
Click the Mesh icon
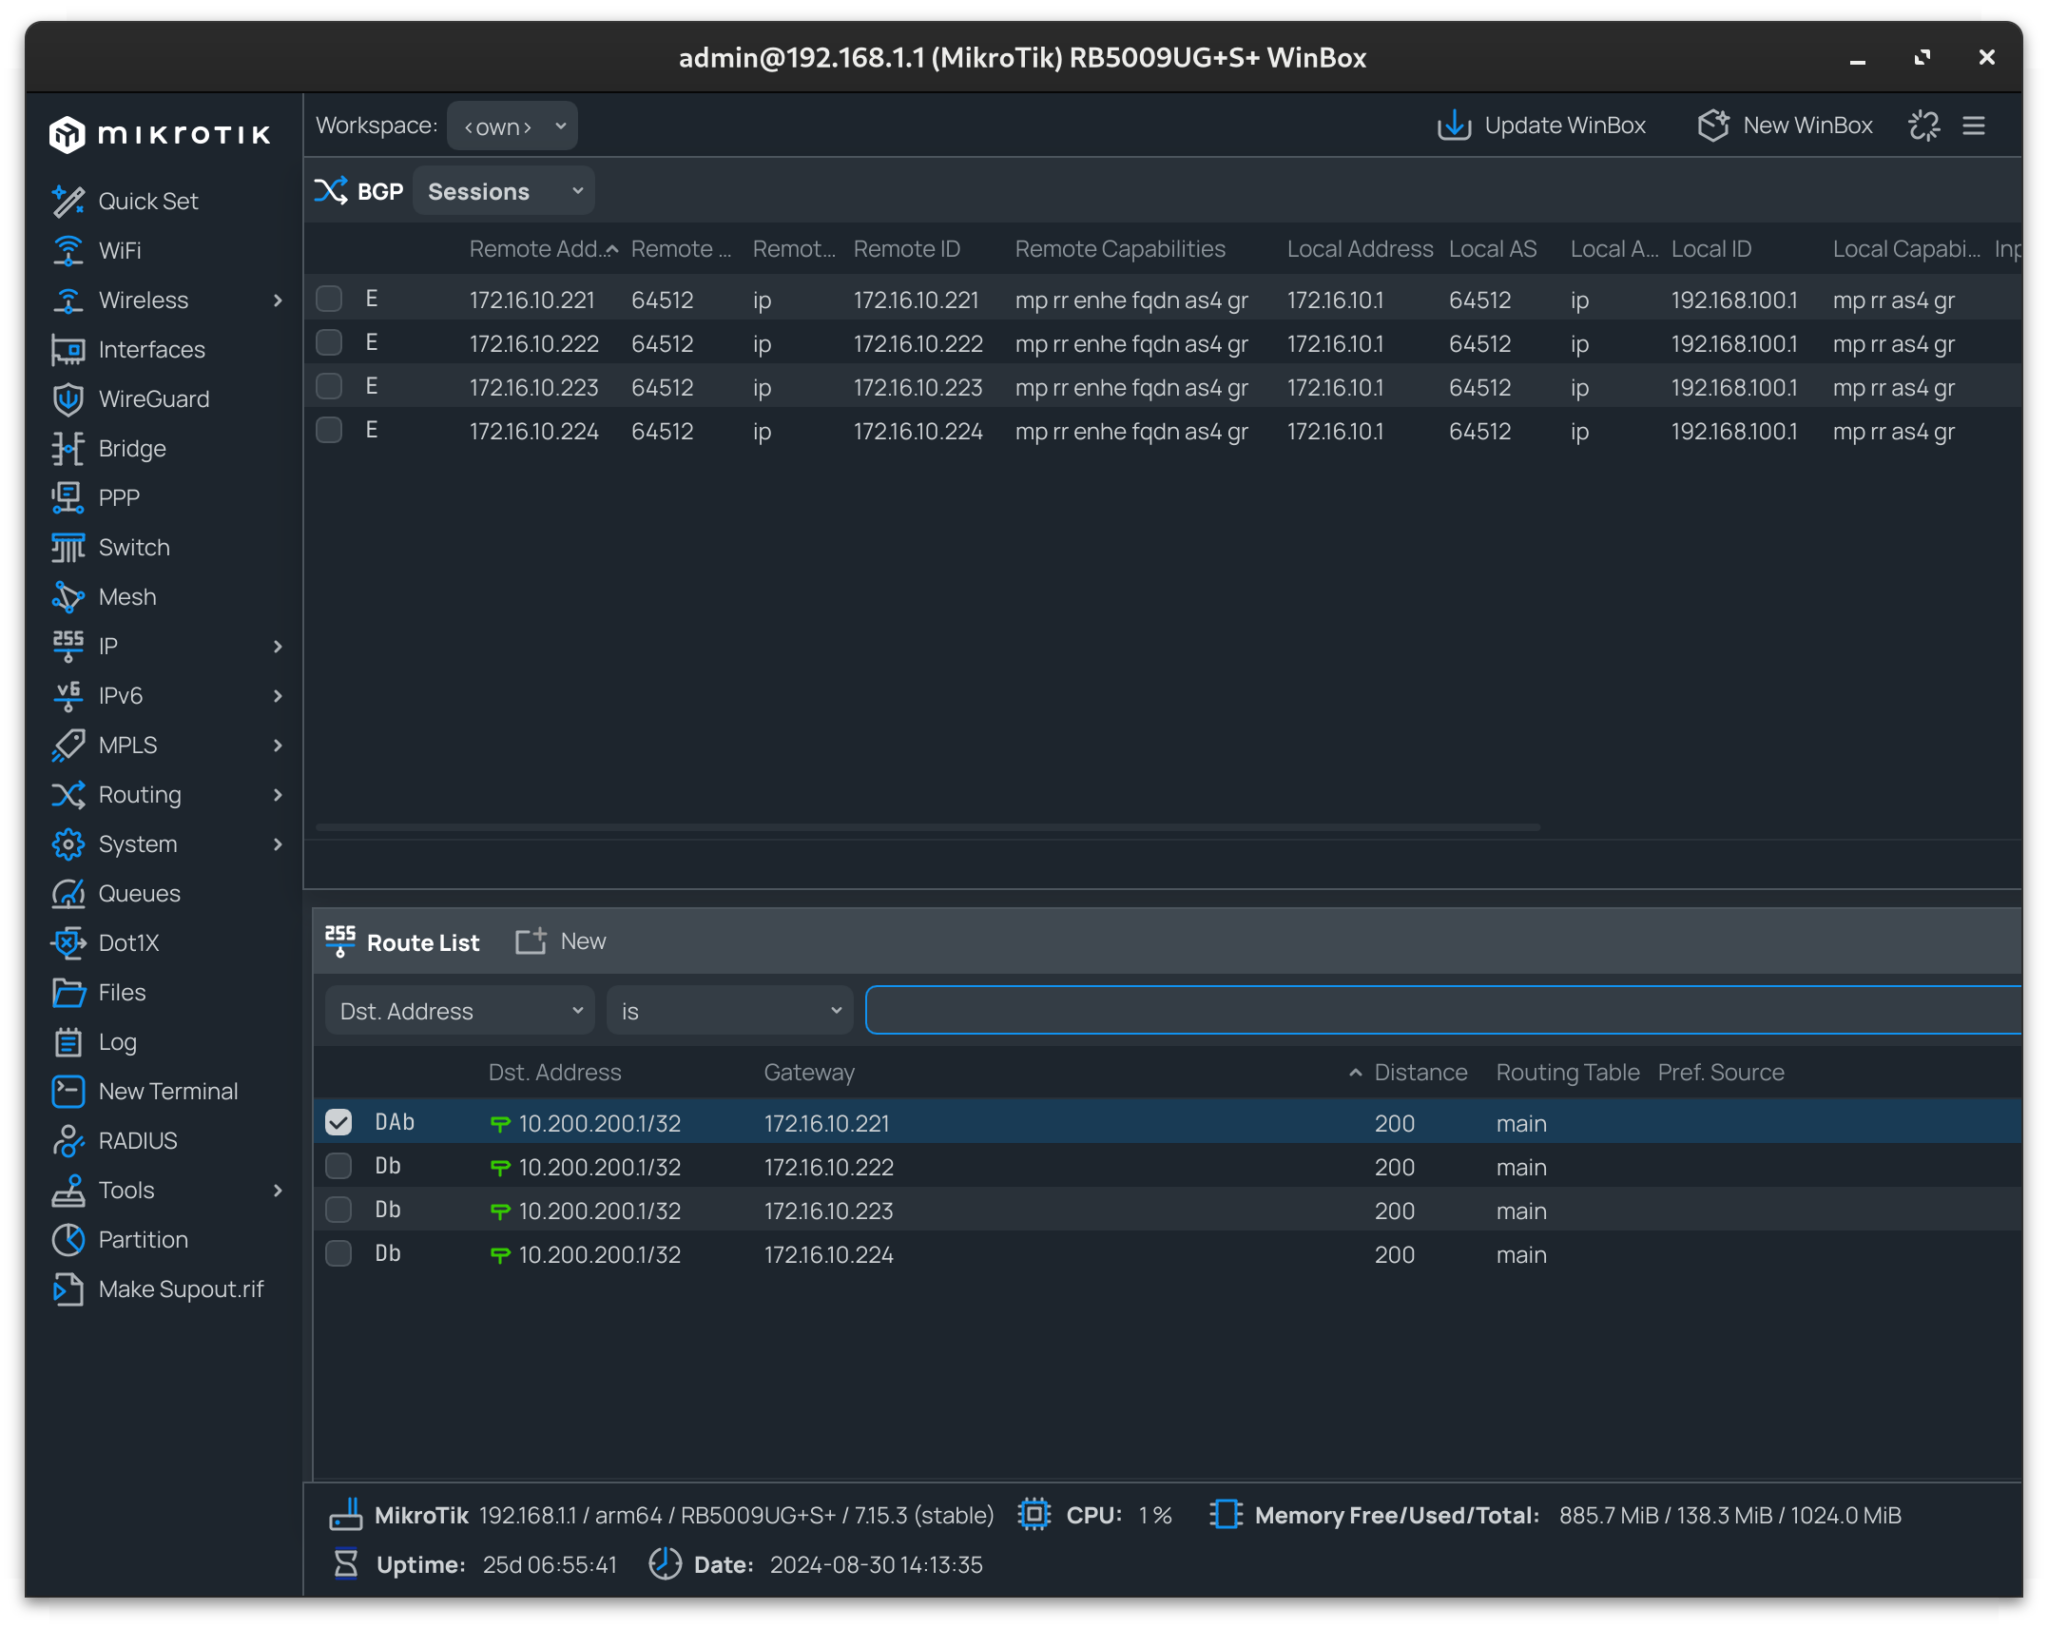[x=68, y=597]
